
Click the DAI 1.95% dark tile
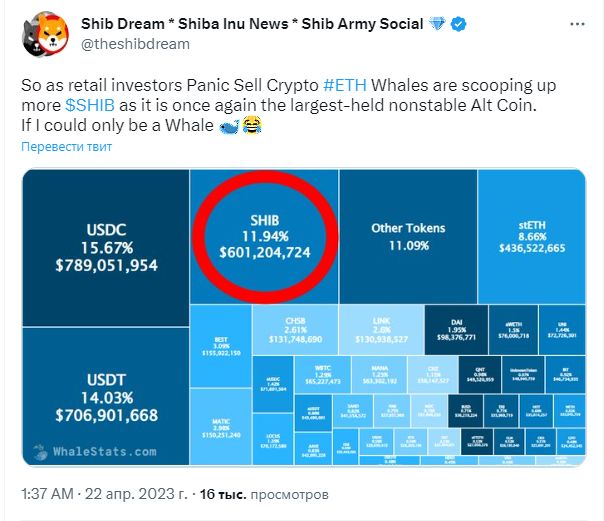[456, 330]
